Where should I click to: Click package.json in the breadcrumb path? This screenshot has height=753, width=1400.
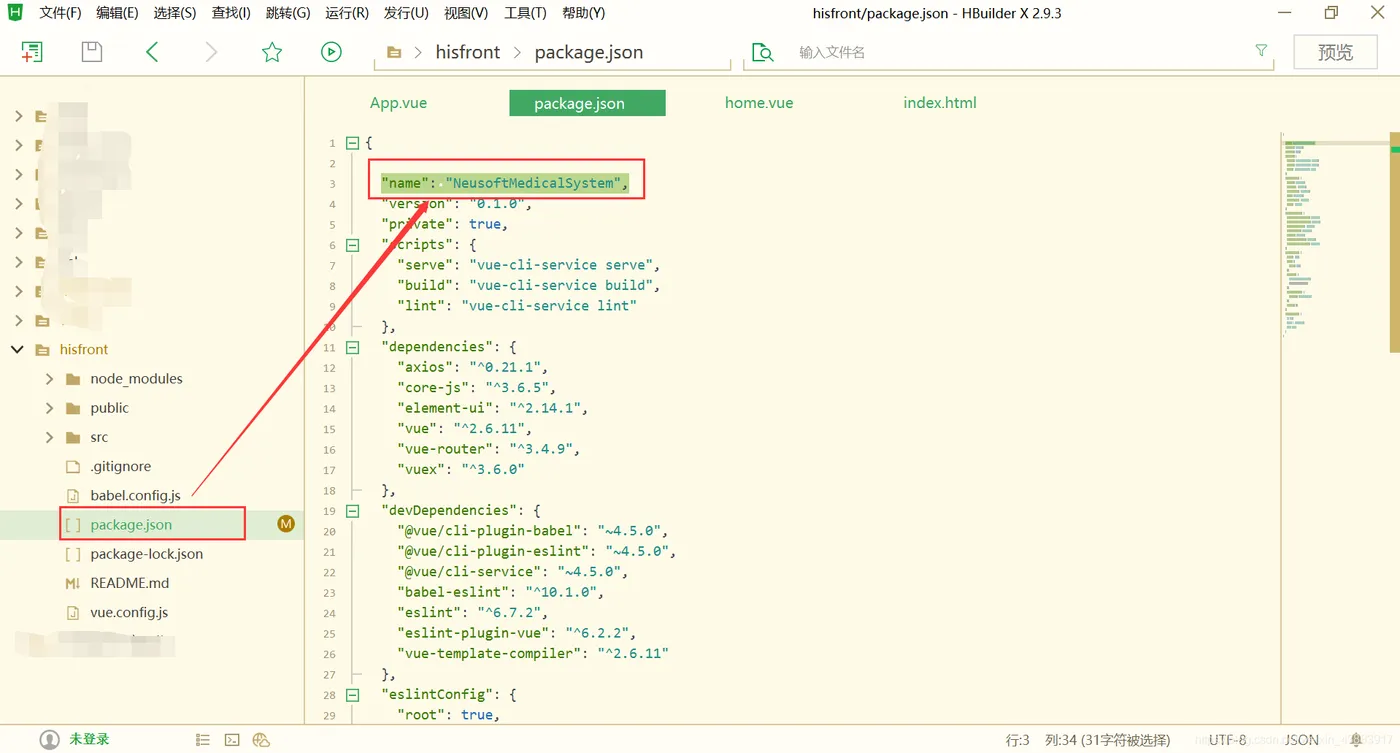[x=588, y=52]
